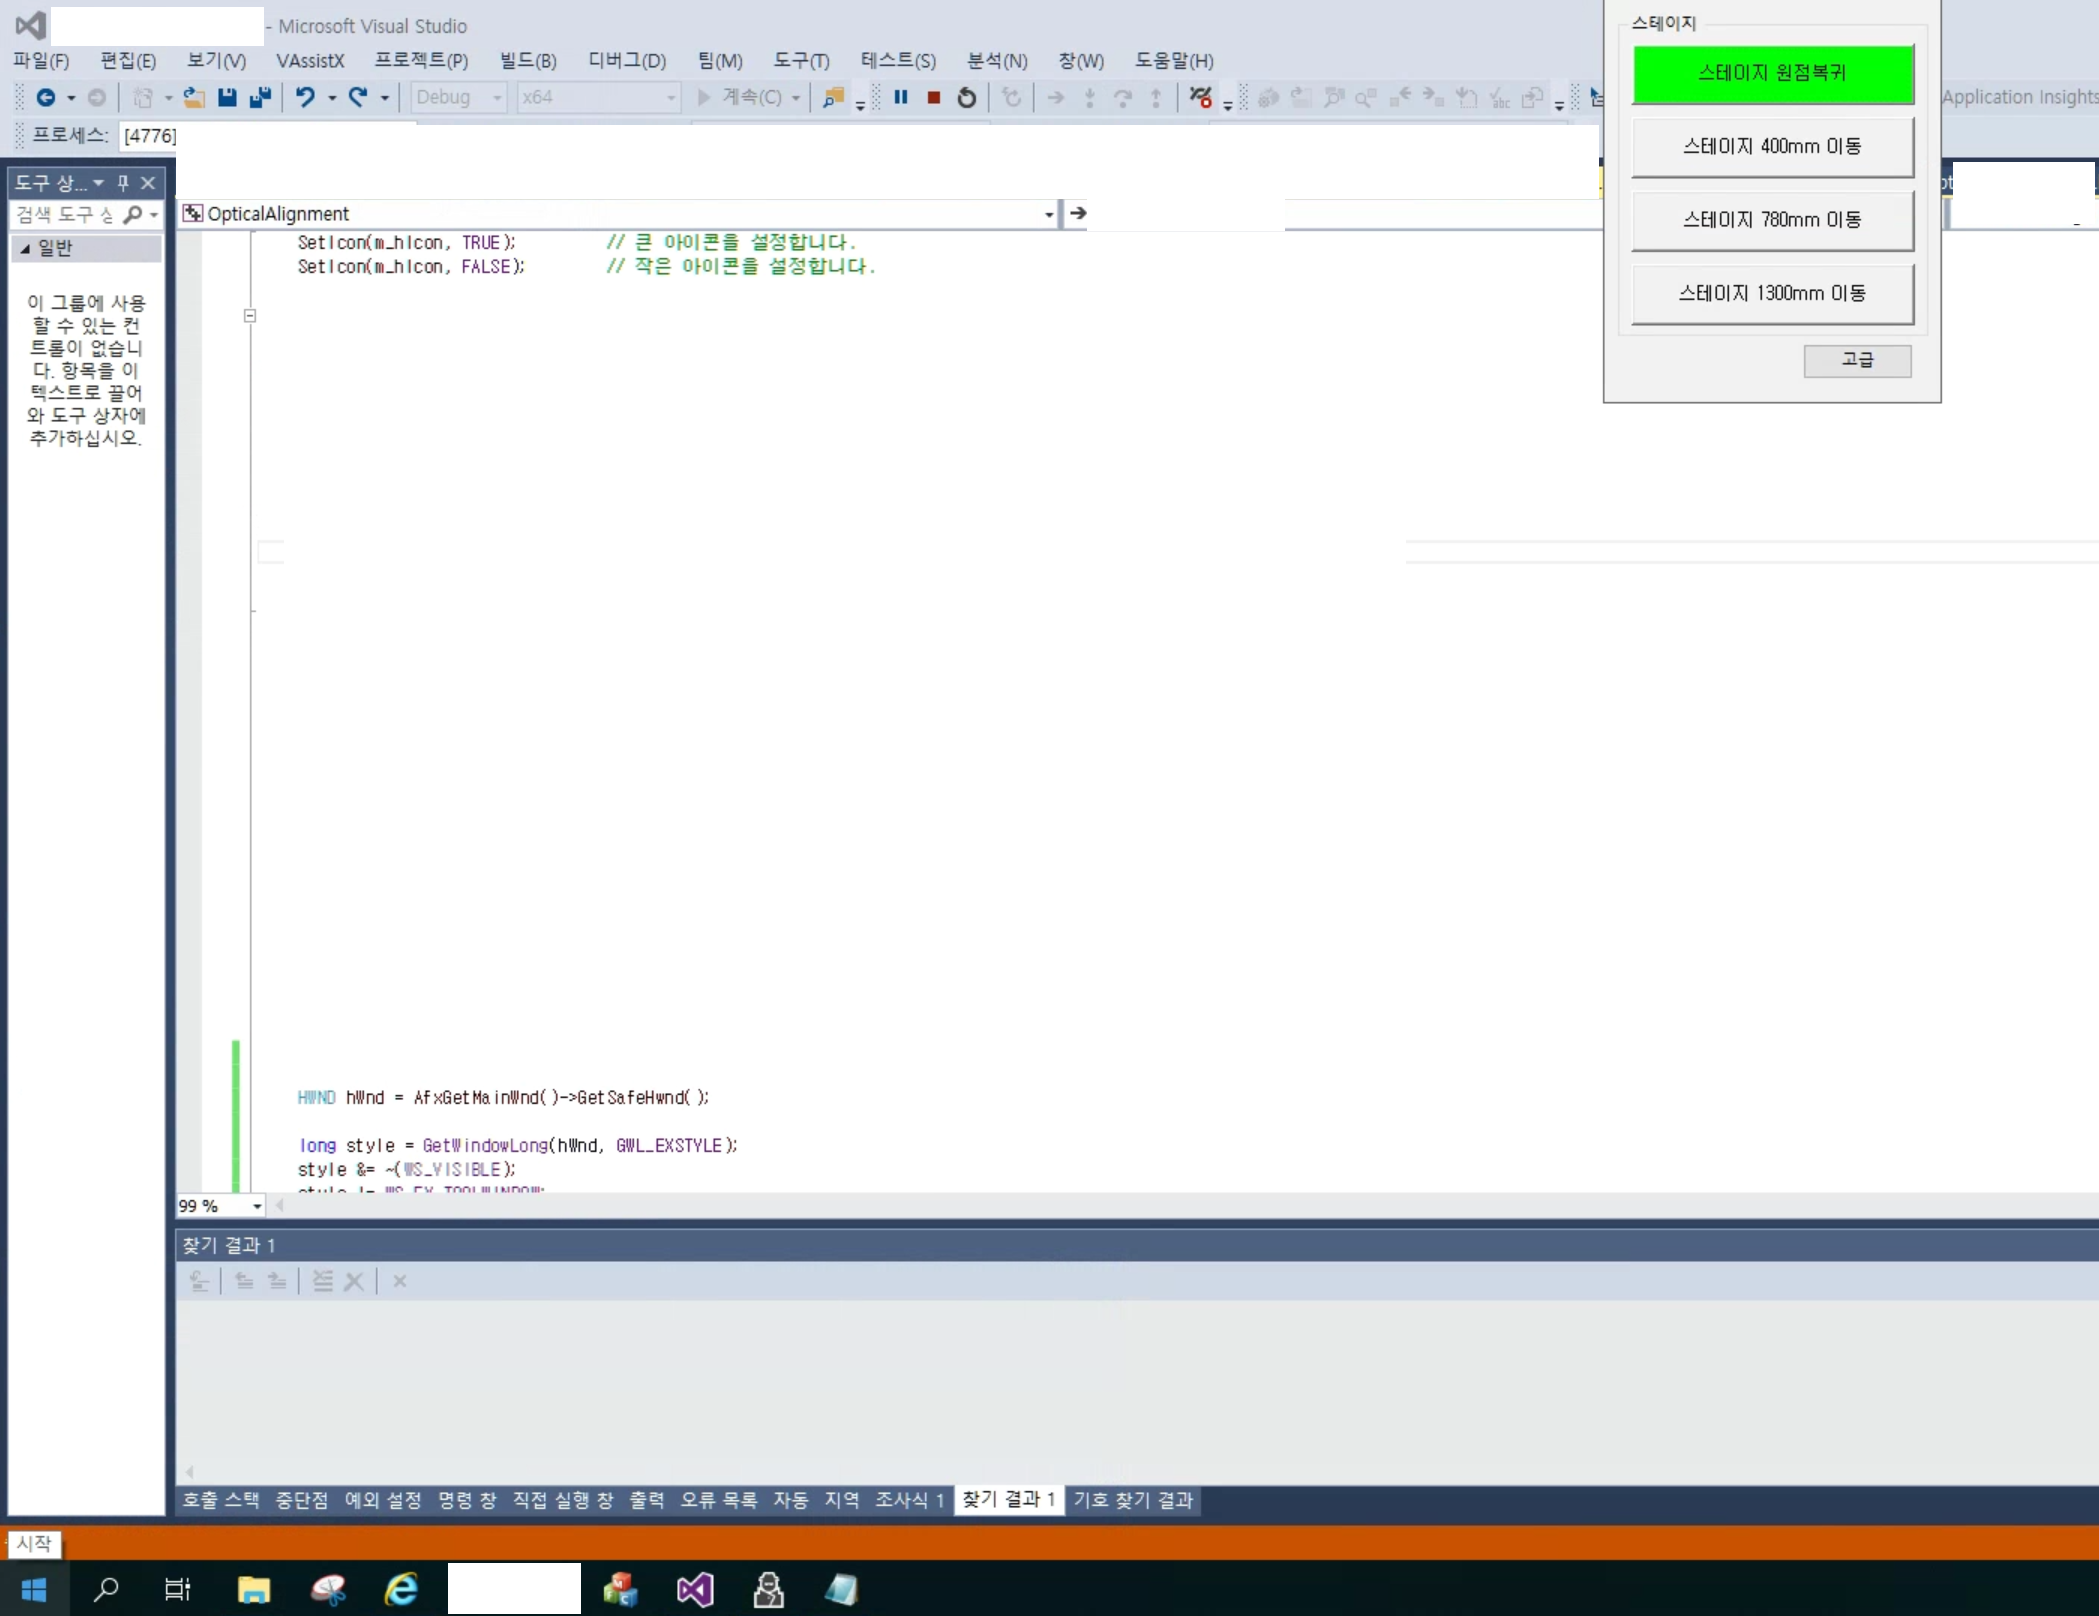Click the Open File folder icon
Viewport: 2099px width, 1616px height.
tap(194, 97)
